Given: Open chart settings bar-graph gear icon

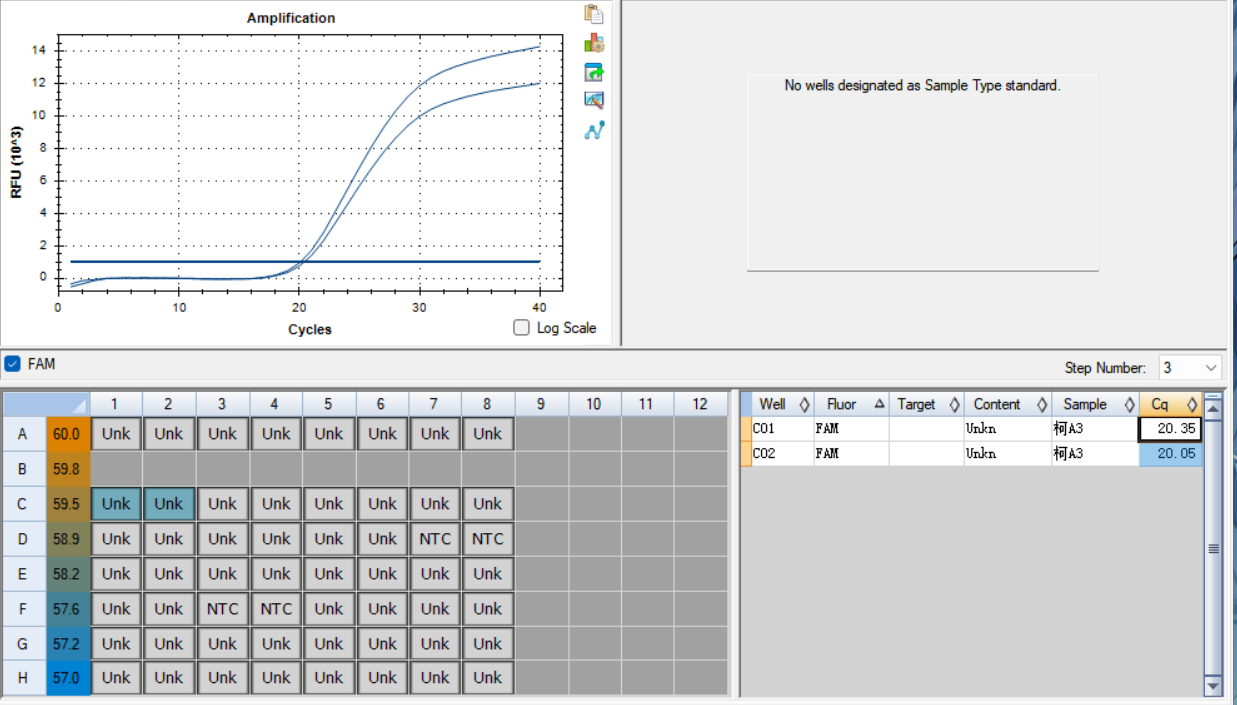Looking at the screenshot, I should (594, 43).
